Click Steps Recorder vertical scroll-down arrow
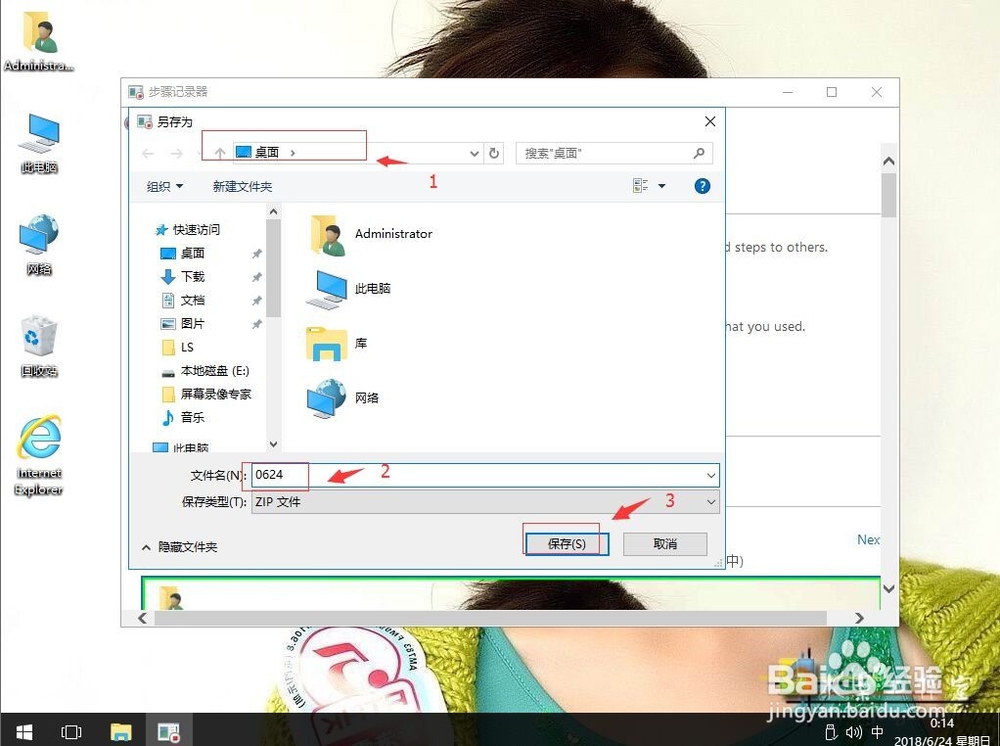This screenshot has height=746, width=1000. [x=889, y=589]
